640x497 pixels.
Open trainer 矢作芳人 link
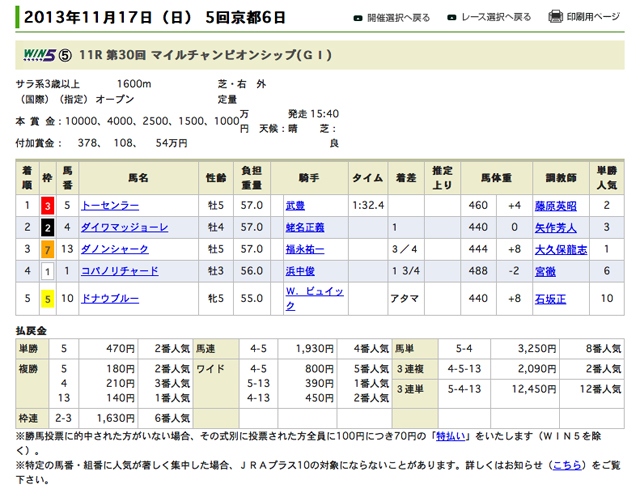click(x=556, y=228)
